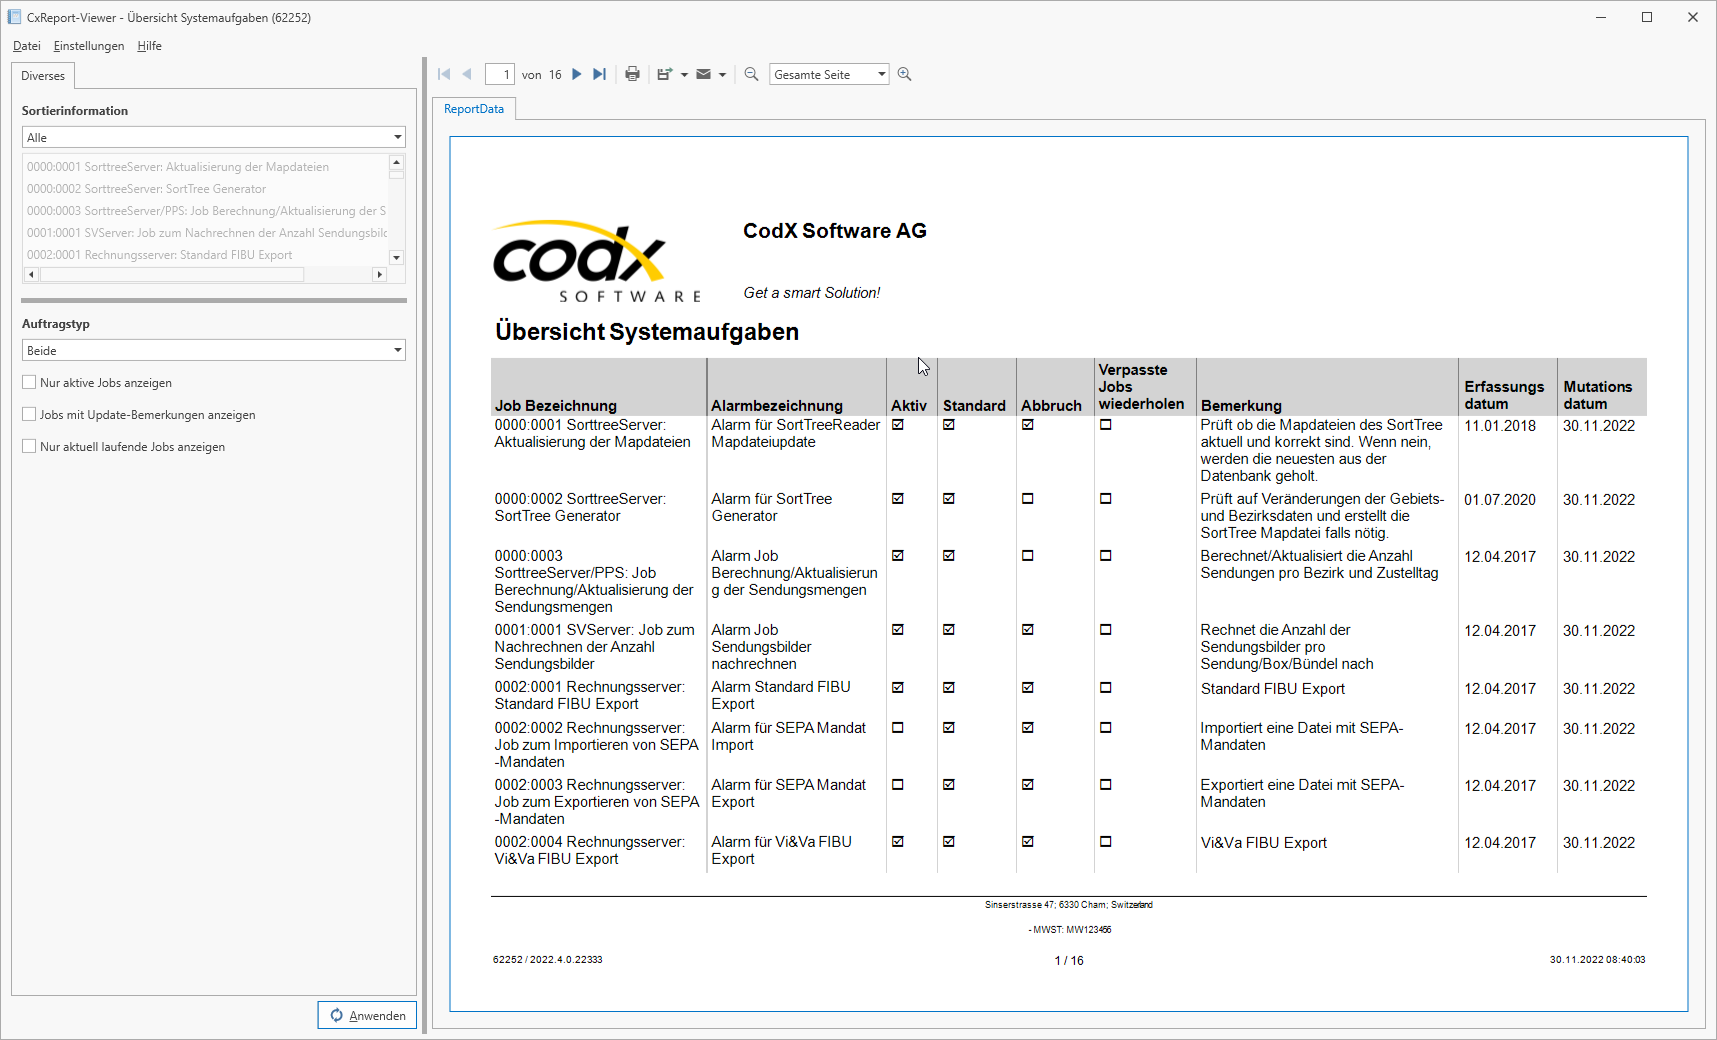
Task: Print the report
Action: pyautogui.click(x=632, y=74)
